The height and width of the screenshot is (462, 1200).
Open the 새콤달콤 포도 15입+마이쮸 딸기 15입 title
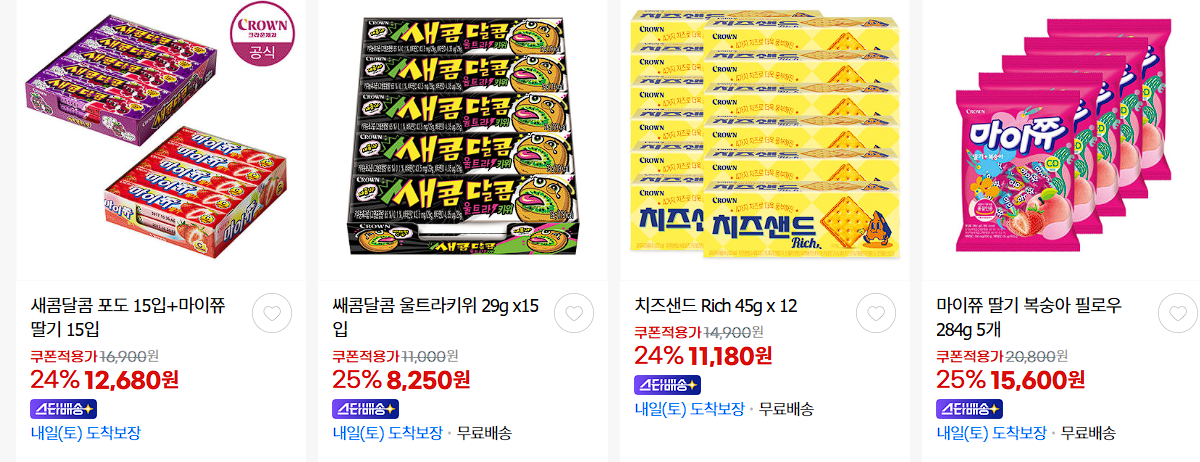coord(130,317)
